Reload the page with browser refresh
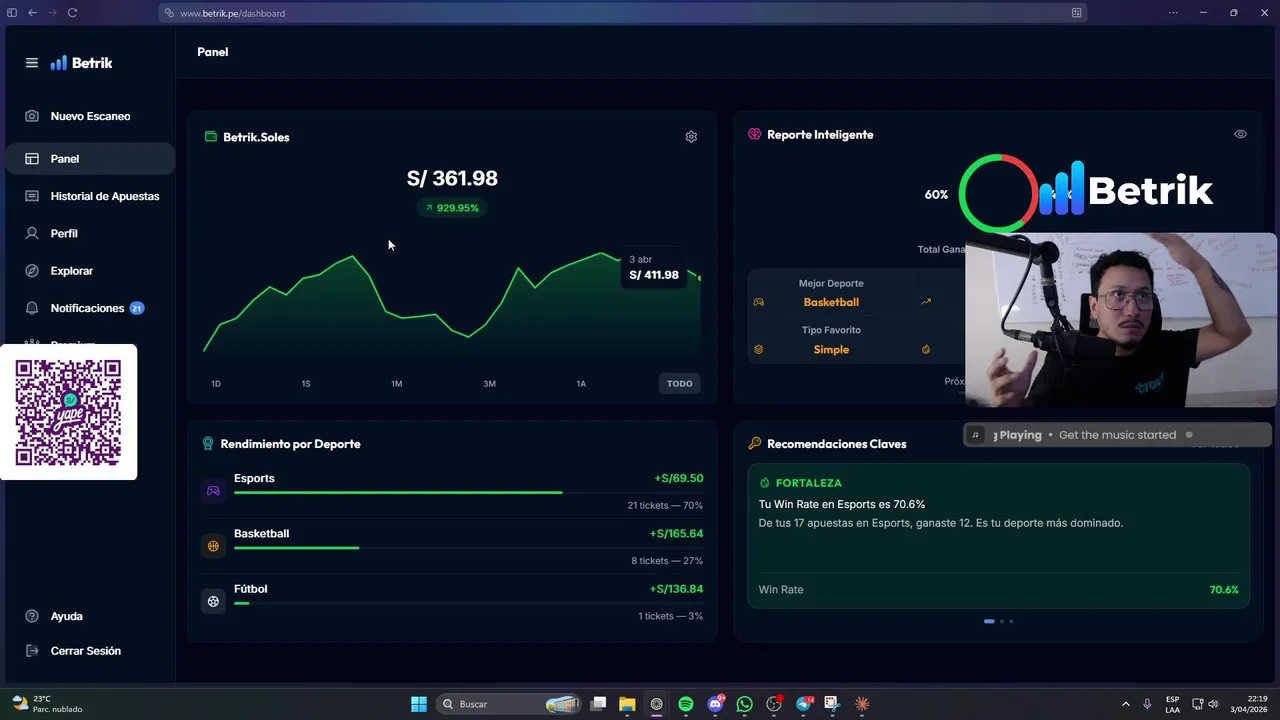The height and width of the screenshot is (720, 1280). pyautogui.click(x=73, y=13)
